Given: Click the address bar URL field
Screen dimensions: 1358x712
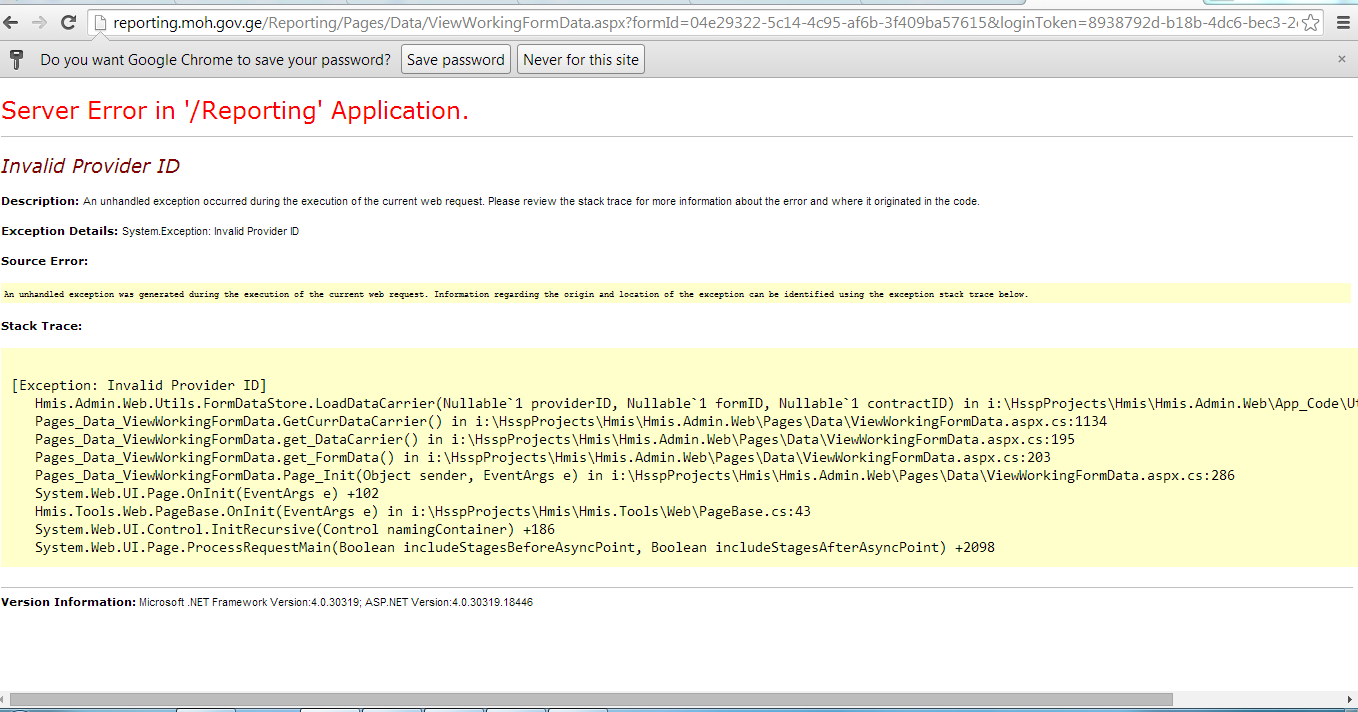Looking at the screenshot, I should (x=700, y=22).
